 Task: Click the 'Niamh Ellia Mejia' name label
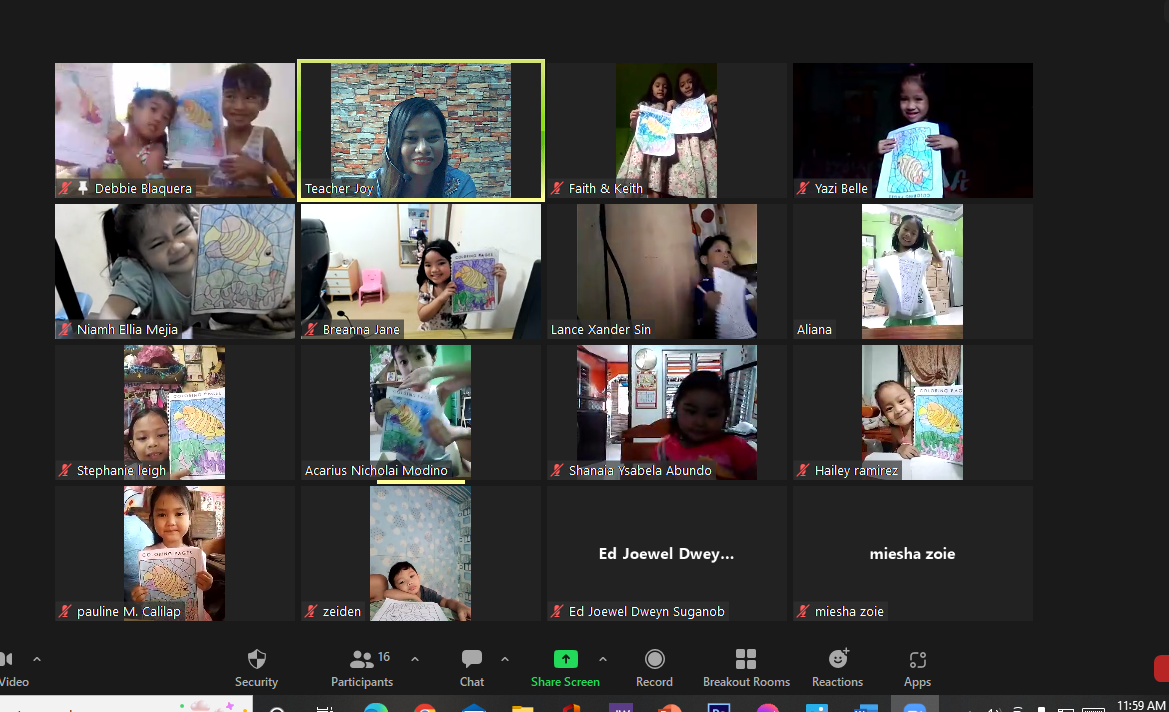(127, 330)
